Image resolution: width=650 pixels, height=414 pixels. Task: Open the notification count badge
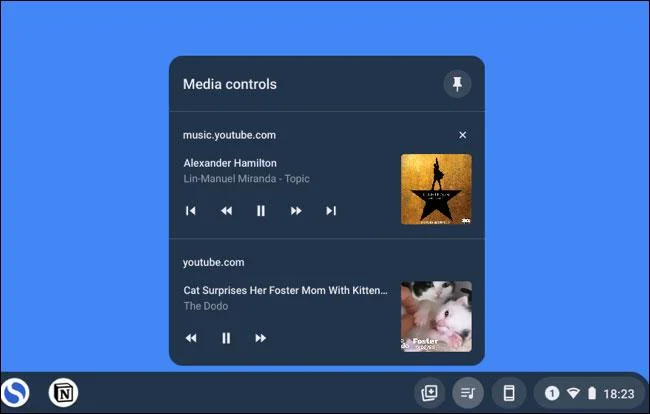(552, 393)
